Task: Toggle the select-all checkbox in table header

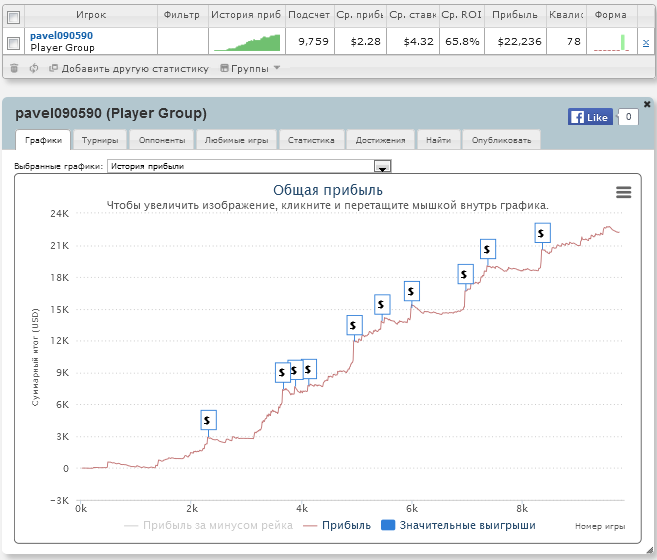Action: 13,17
